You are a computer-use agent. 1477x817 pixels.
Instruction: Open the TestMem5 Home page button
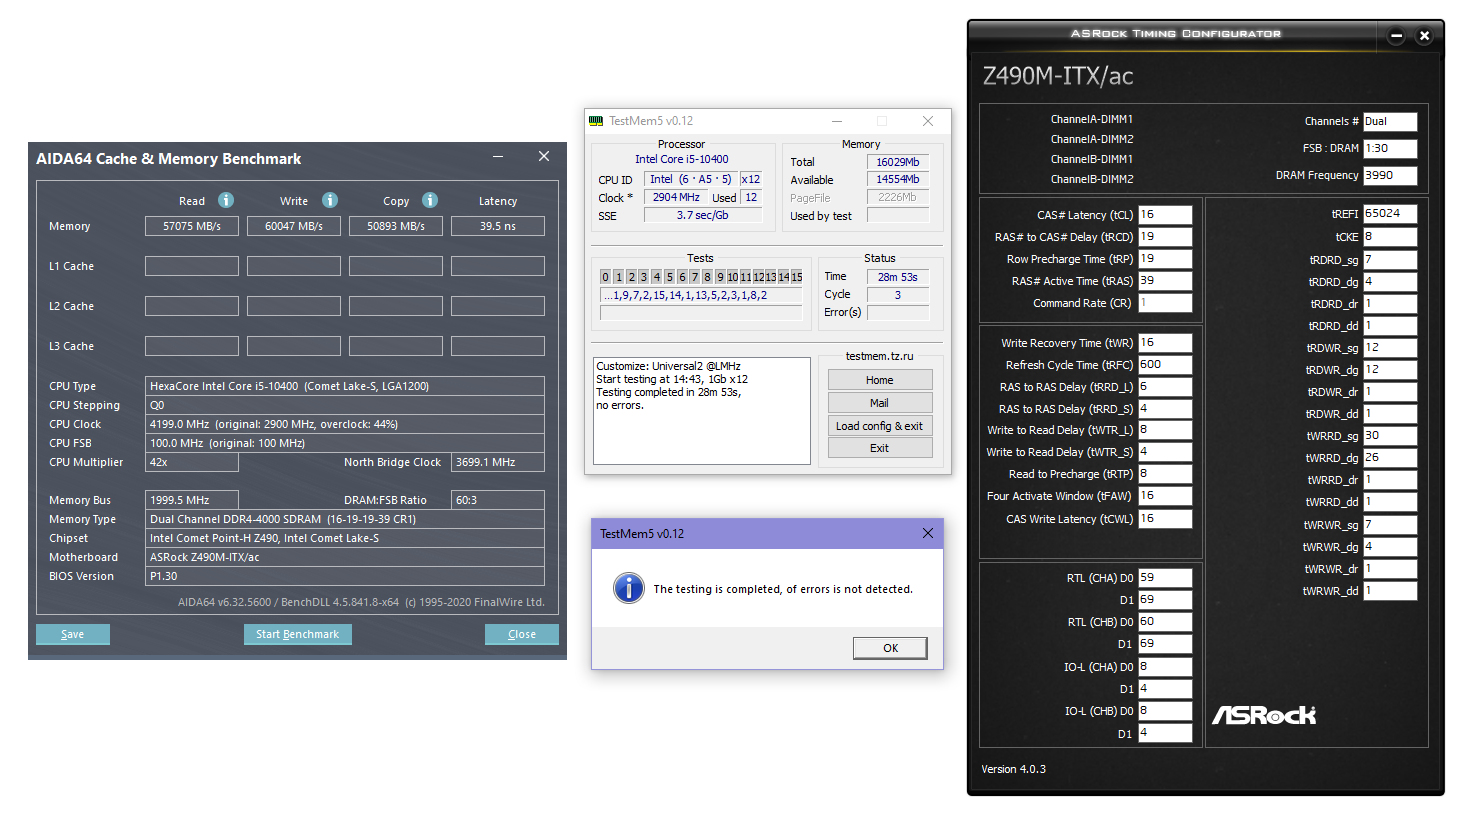tap(880, 380)
